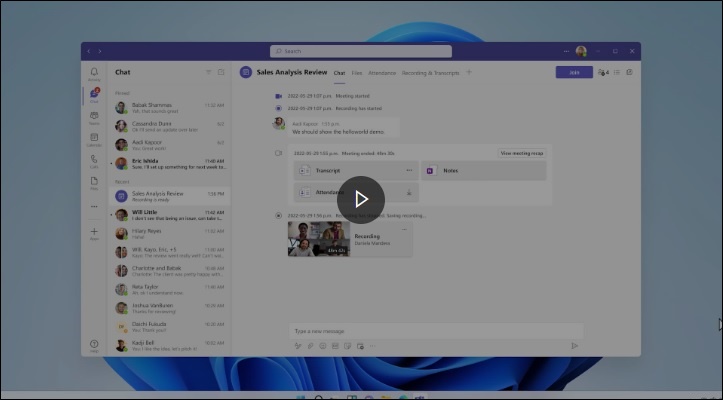Open chat with Hilary Reyes

pos(169,233)
